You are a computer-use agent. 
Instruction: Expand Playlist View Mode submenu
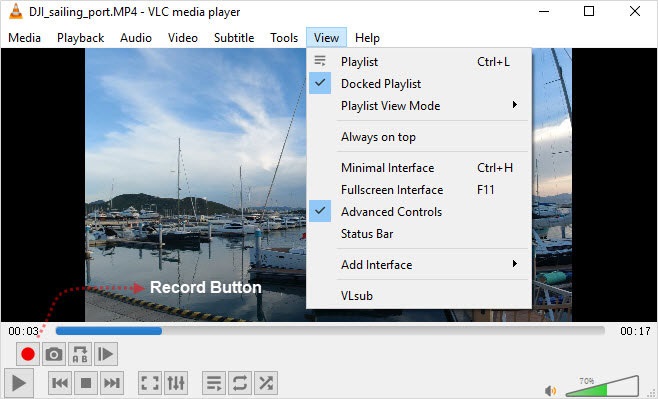click(419, 106)
